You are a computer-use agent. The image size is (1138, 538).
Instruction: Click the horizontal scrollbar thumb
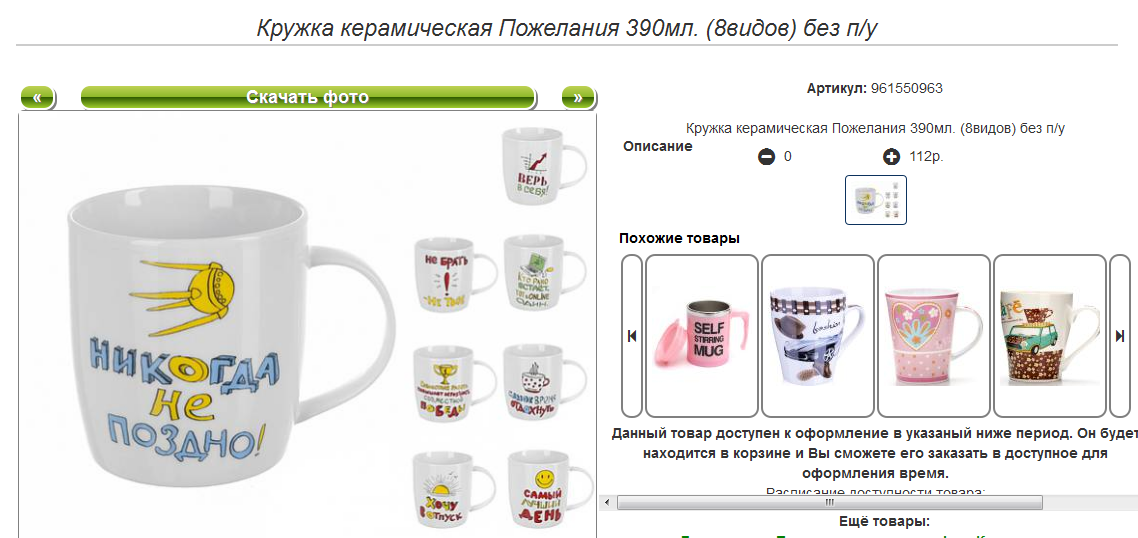pyautogui.click(x=830, y=502)
